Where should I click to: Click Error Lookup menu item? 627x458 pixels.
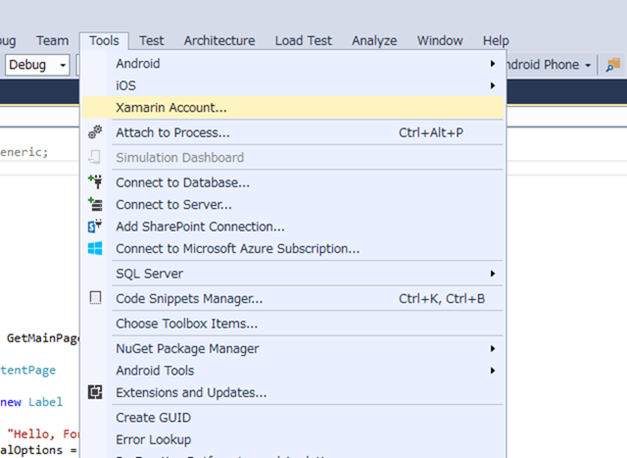[x=153, y=439]
